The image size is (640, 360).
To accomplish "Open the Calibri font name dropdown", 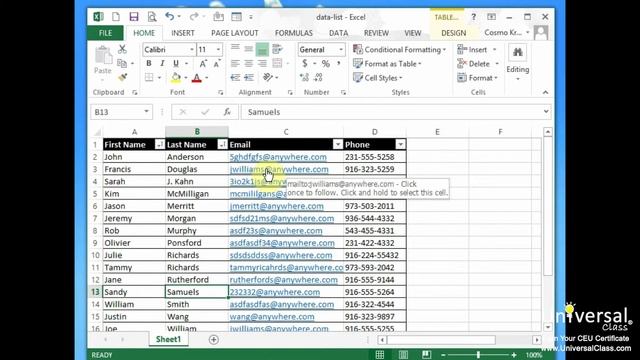I will pyautogui.click(x=192, y=50).
